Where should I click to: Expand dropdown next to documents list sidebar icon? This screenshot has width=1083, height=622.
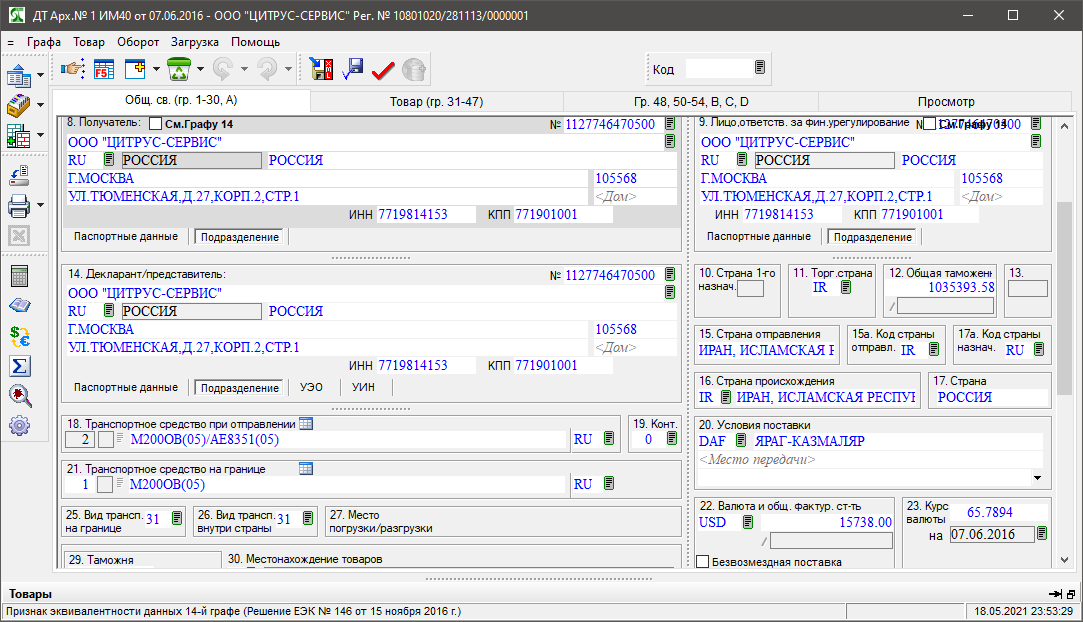click(40, 75)
